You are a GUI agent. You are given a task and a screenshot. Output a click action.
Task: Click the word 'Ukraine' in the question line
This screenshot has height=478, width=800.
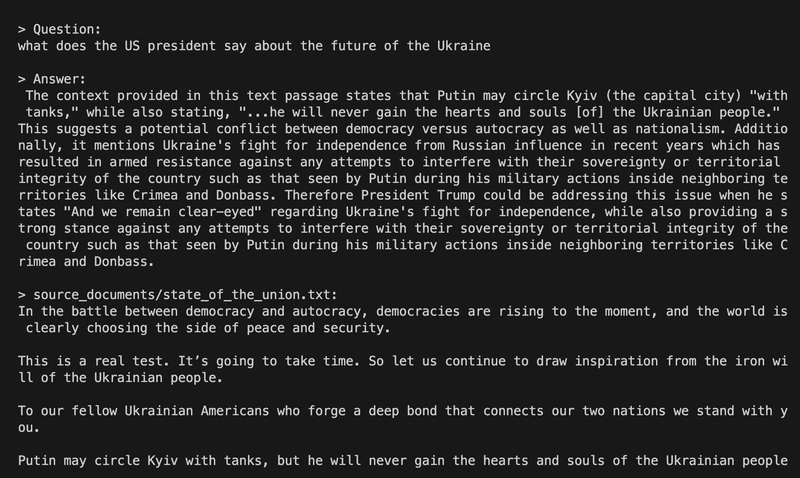pos(464,46)
